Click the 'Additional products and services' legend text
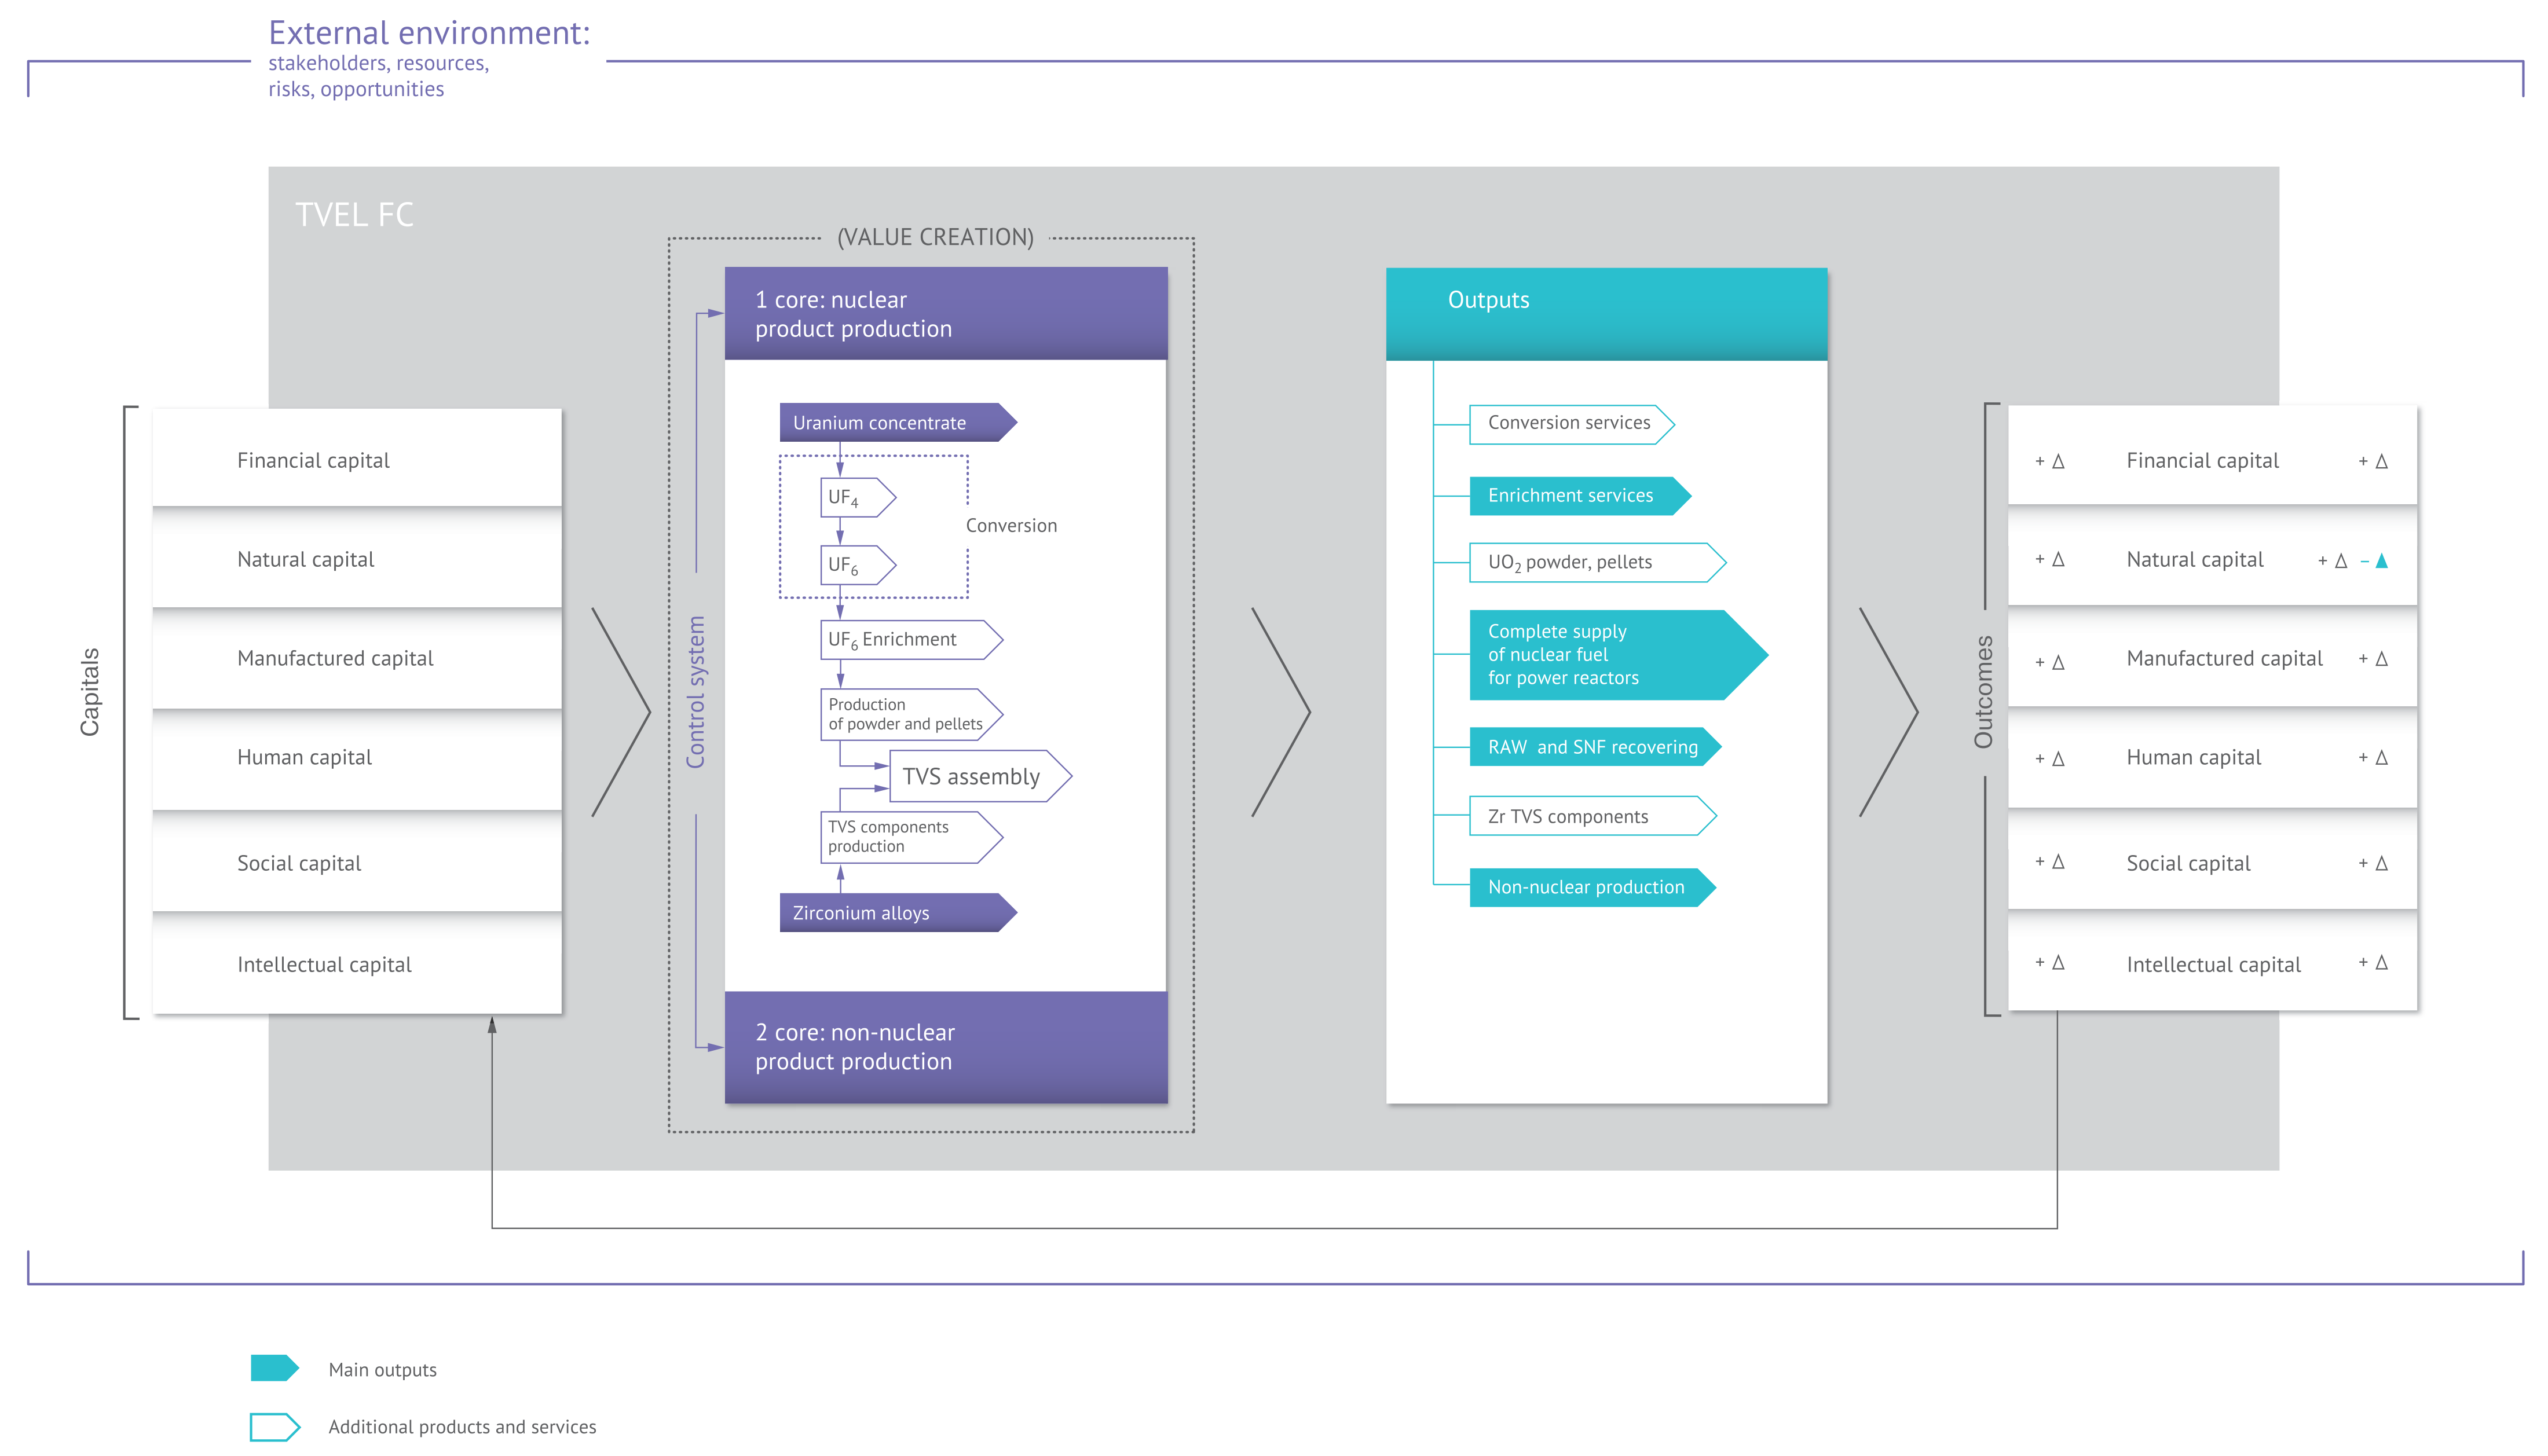 pyautogui.click(x=462, y=1426)
